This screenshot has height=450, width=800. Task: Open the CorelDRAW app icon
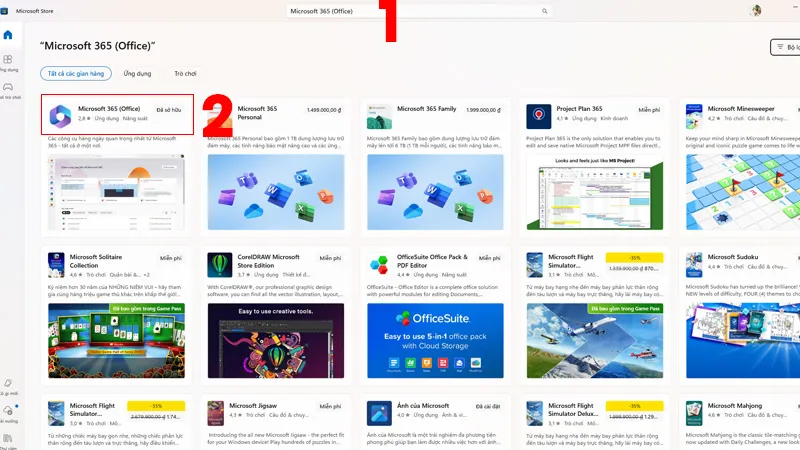coord(219,265)
